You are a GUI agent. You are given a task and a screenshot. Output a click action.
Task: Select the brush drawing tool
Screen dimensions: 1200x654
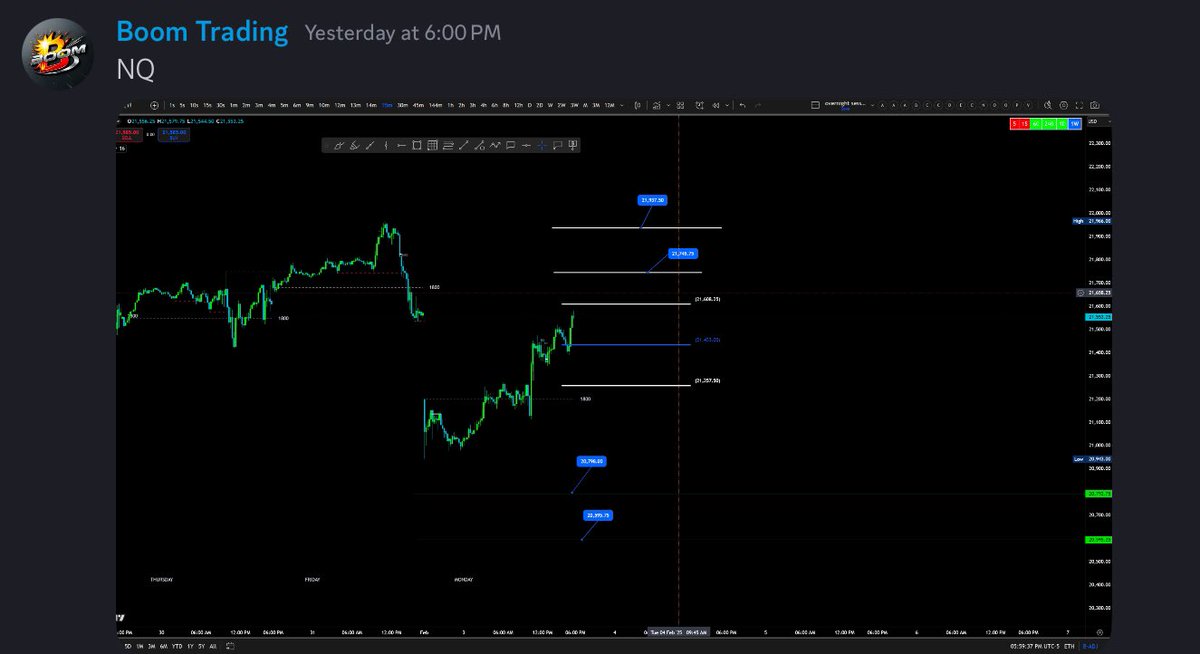point(339,145)
